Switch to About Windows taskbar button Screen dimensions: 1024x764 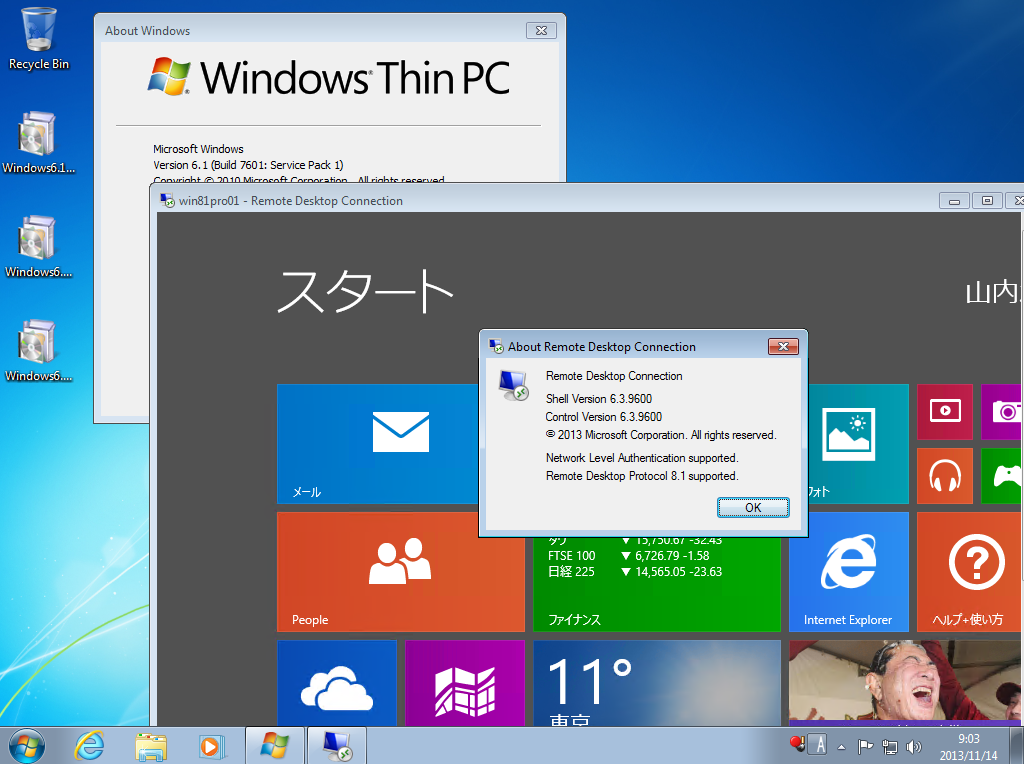(x=274, y=746)
